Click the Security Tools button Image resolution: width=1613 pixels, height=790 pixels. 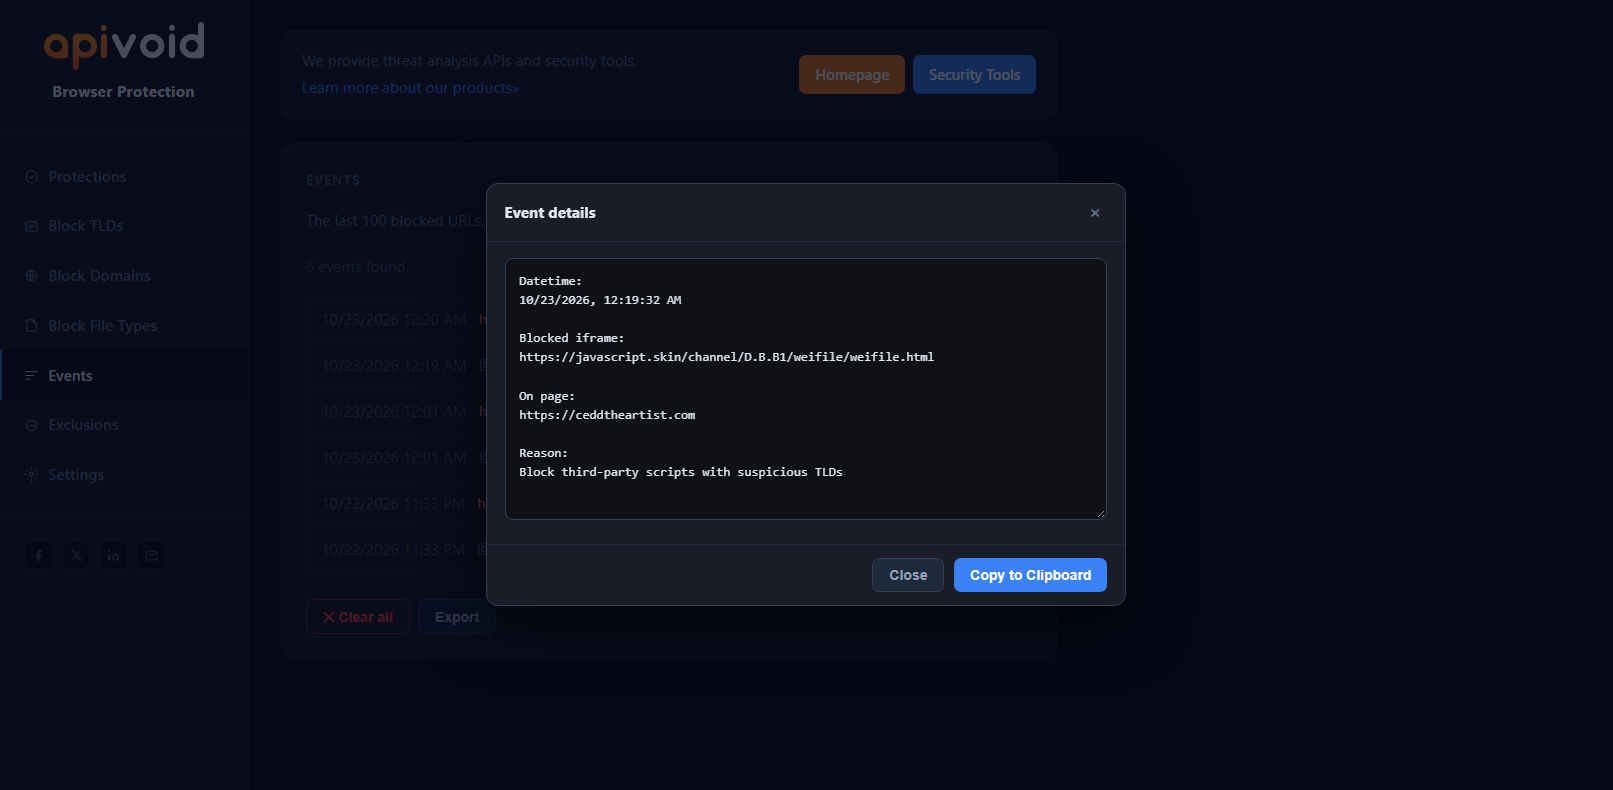974,75
